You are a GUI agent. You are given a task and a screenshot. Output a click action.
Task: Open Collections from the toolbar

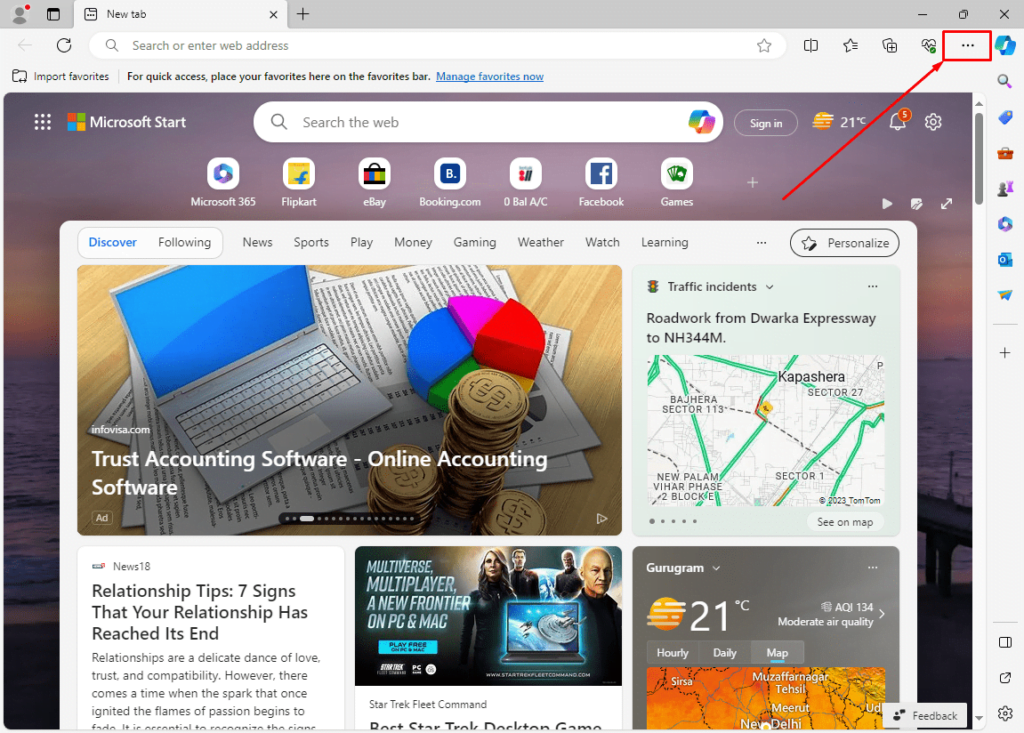(x=887, y=45)
